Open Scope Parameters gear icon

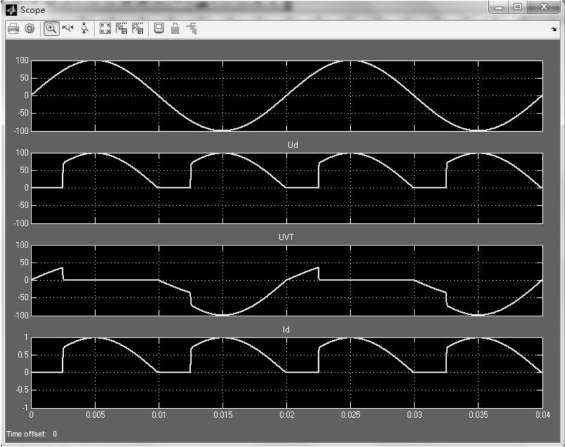[30, 28]
